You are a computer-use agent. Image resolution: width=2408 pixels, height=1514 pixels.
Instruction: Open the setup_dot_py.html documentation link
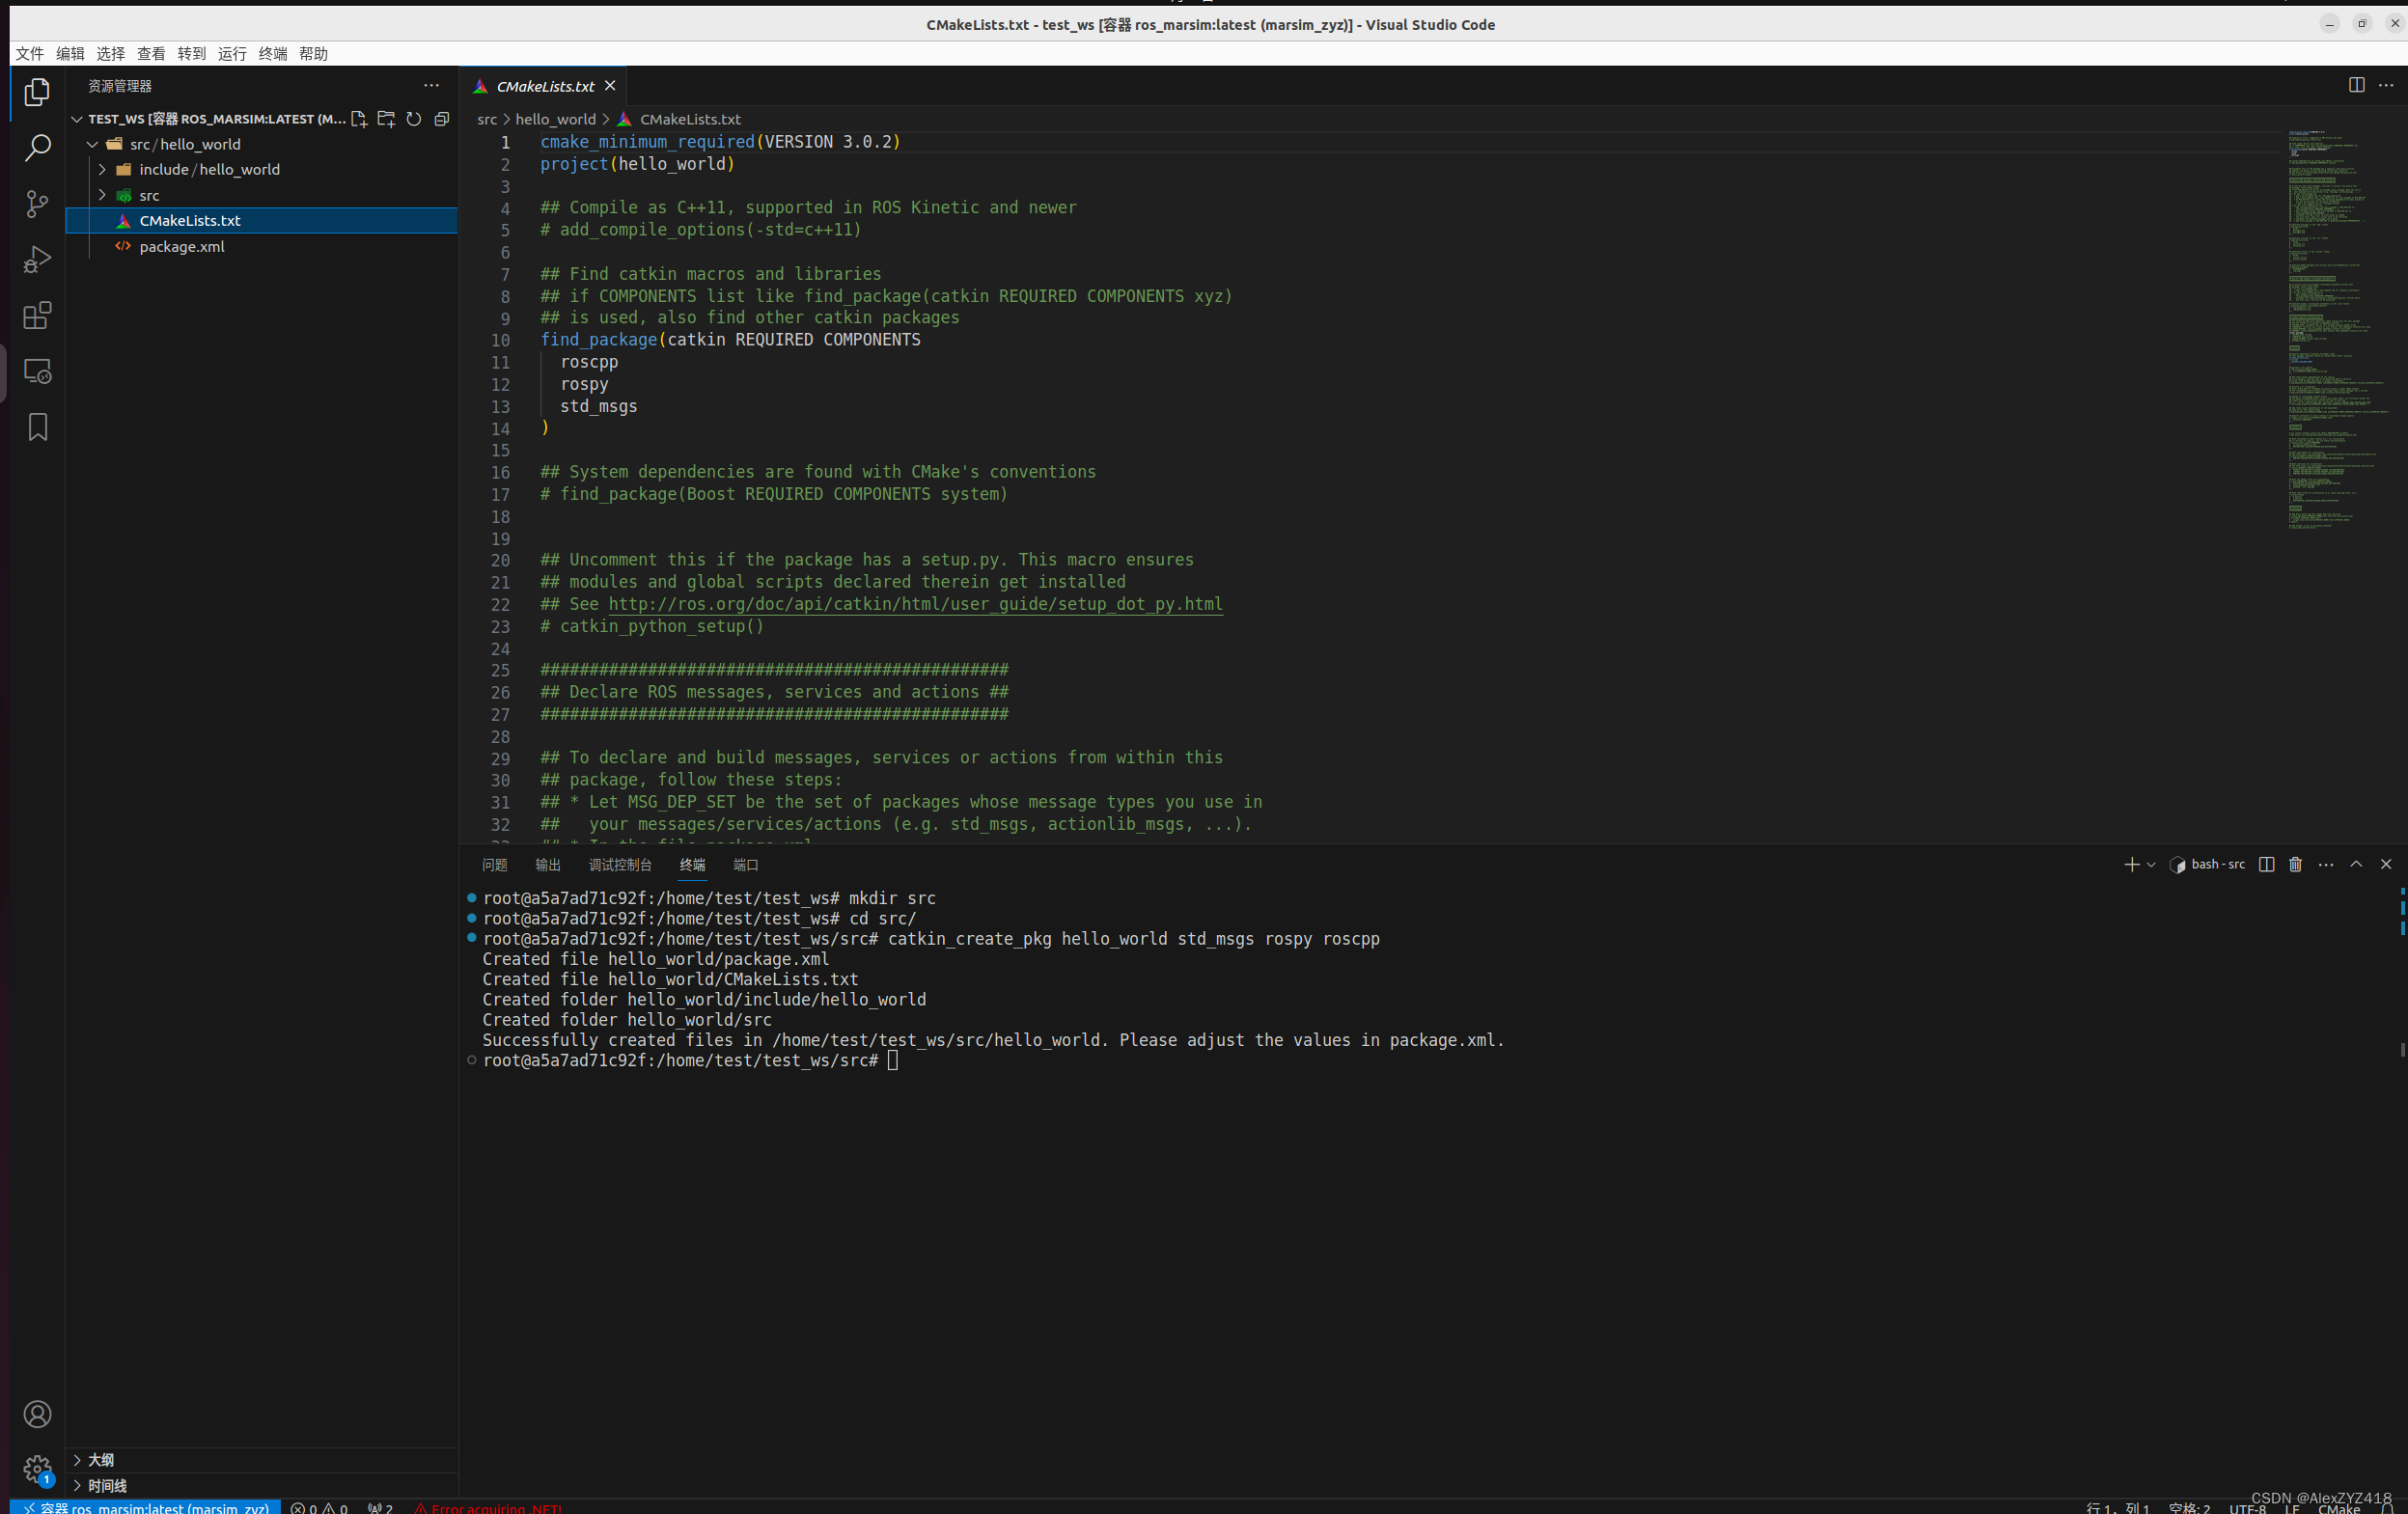(915, 604)
